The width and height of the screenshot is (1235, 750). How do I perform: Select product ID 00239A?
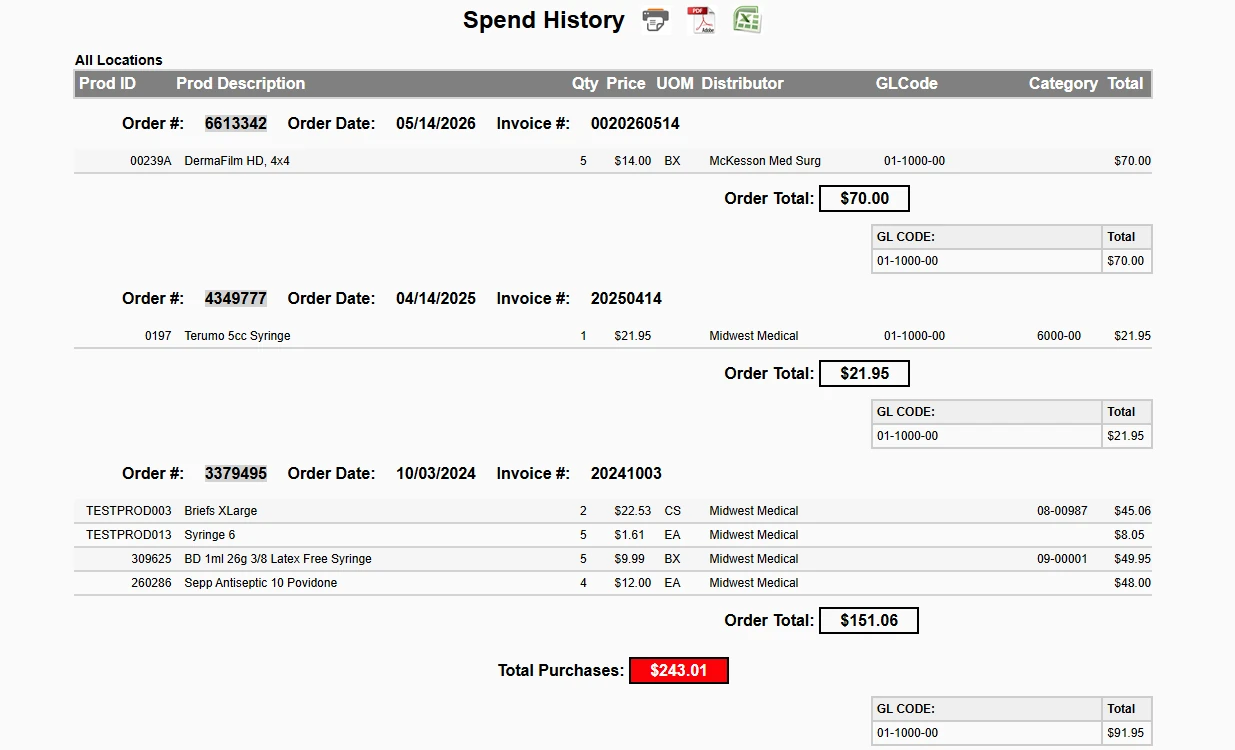coord(151,160)
